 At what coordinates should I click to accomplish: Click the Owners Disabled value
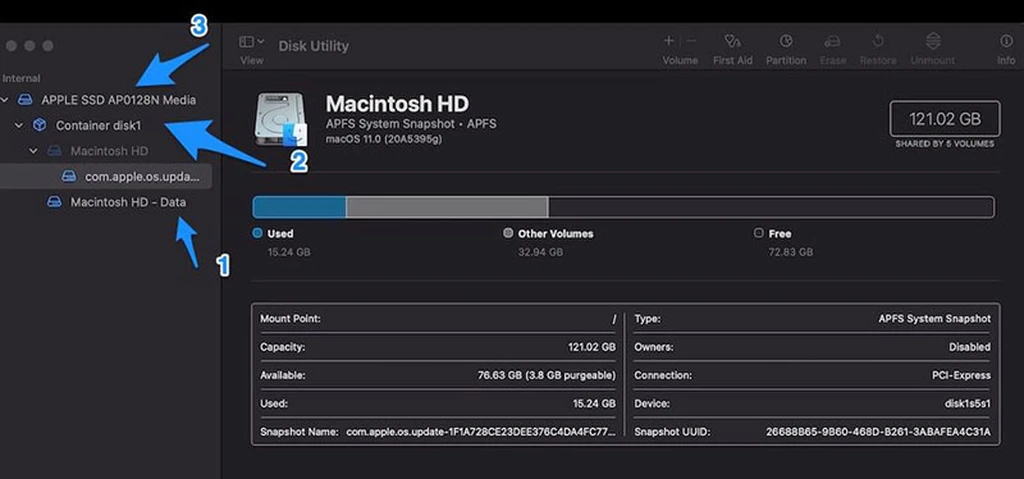(x=970, y=347)
